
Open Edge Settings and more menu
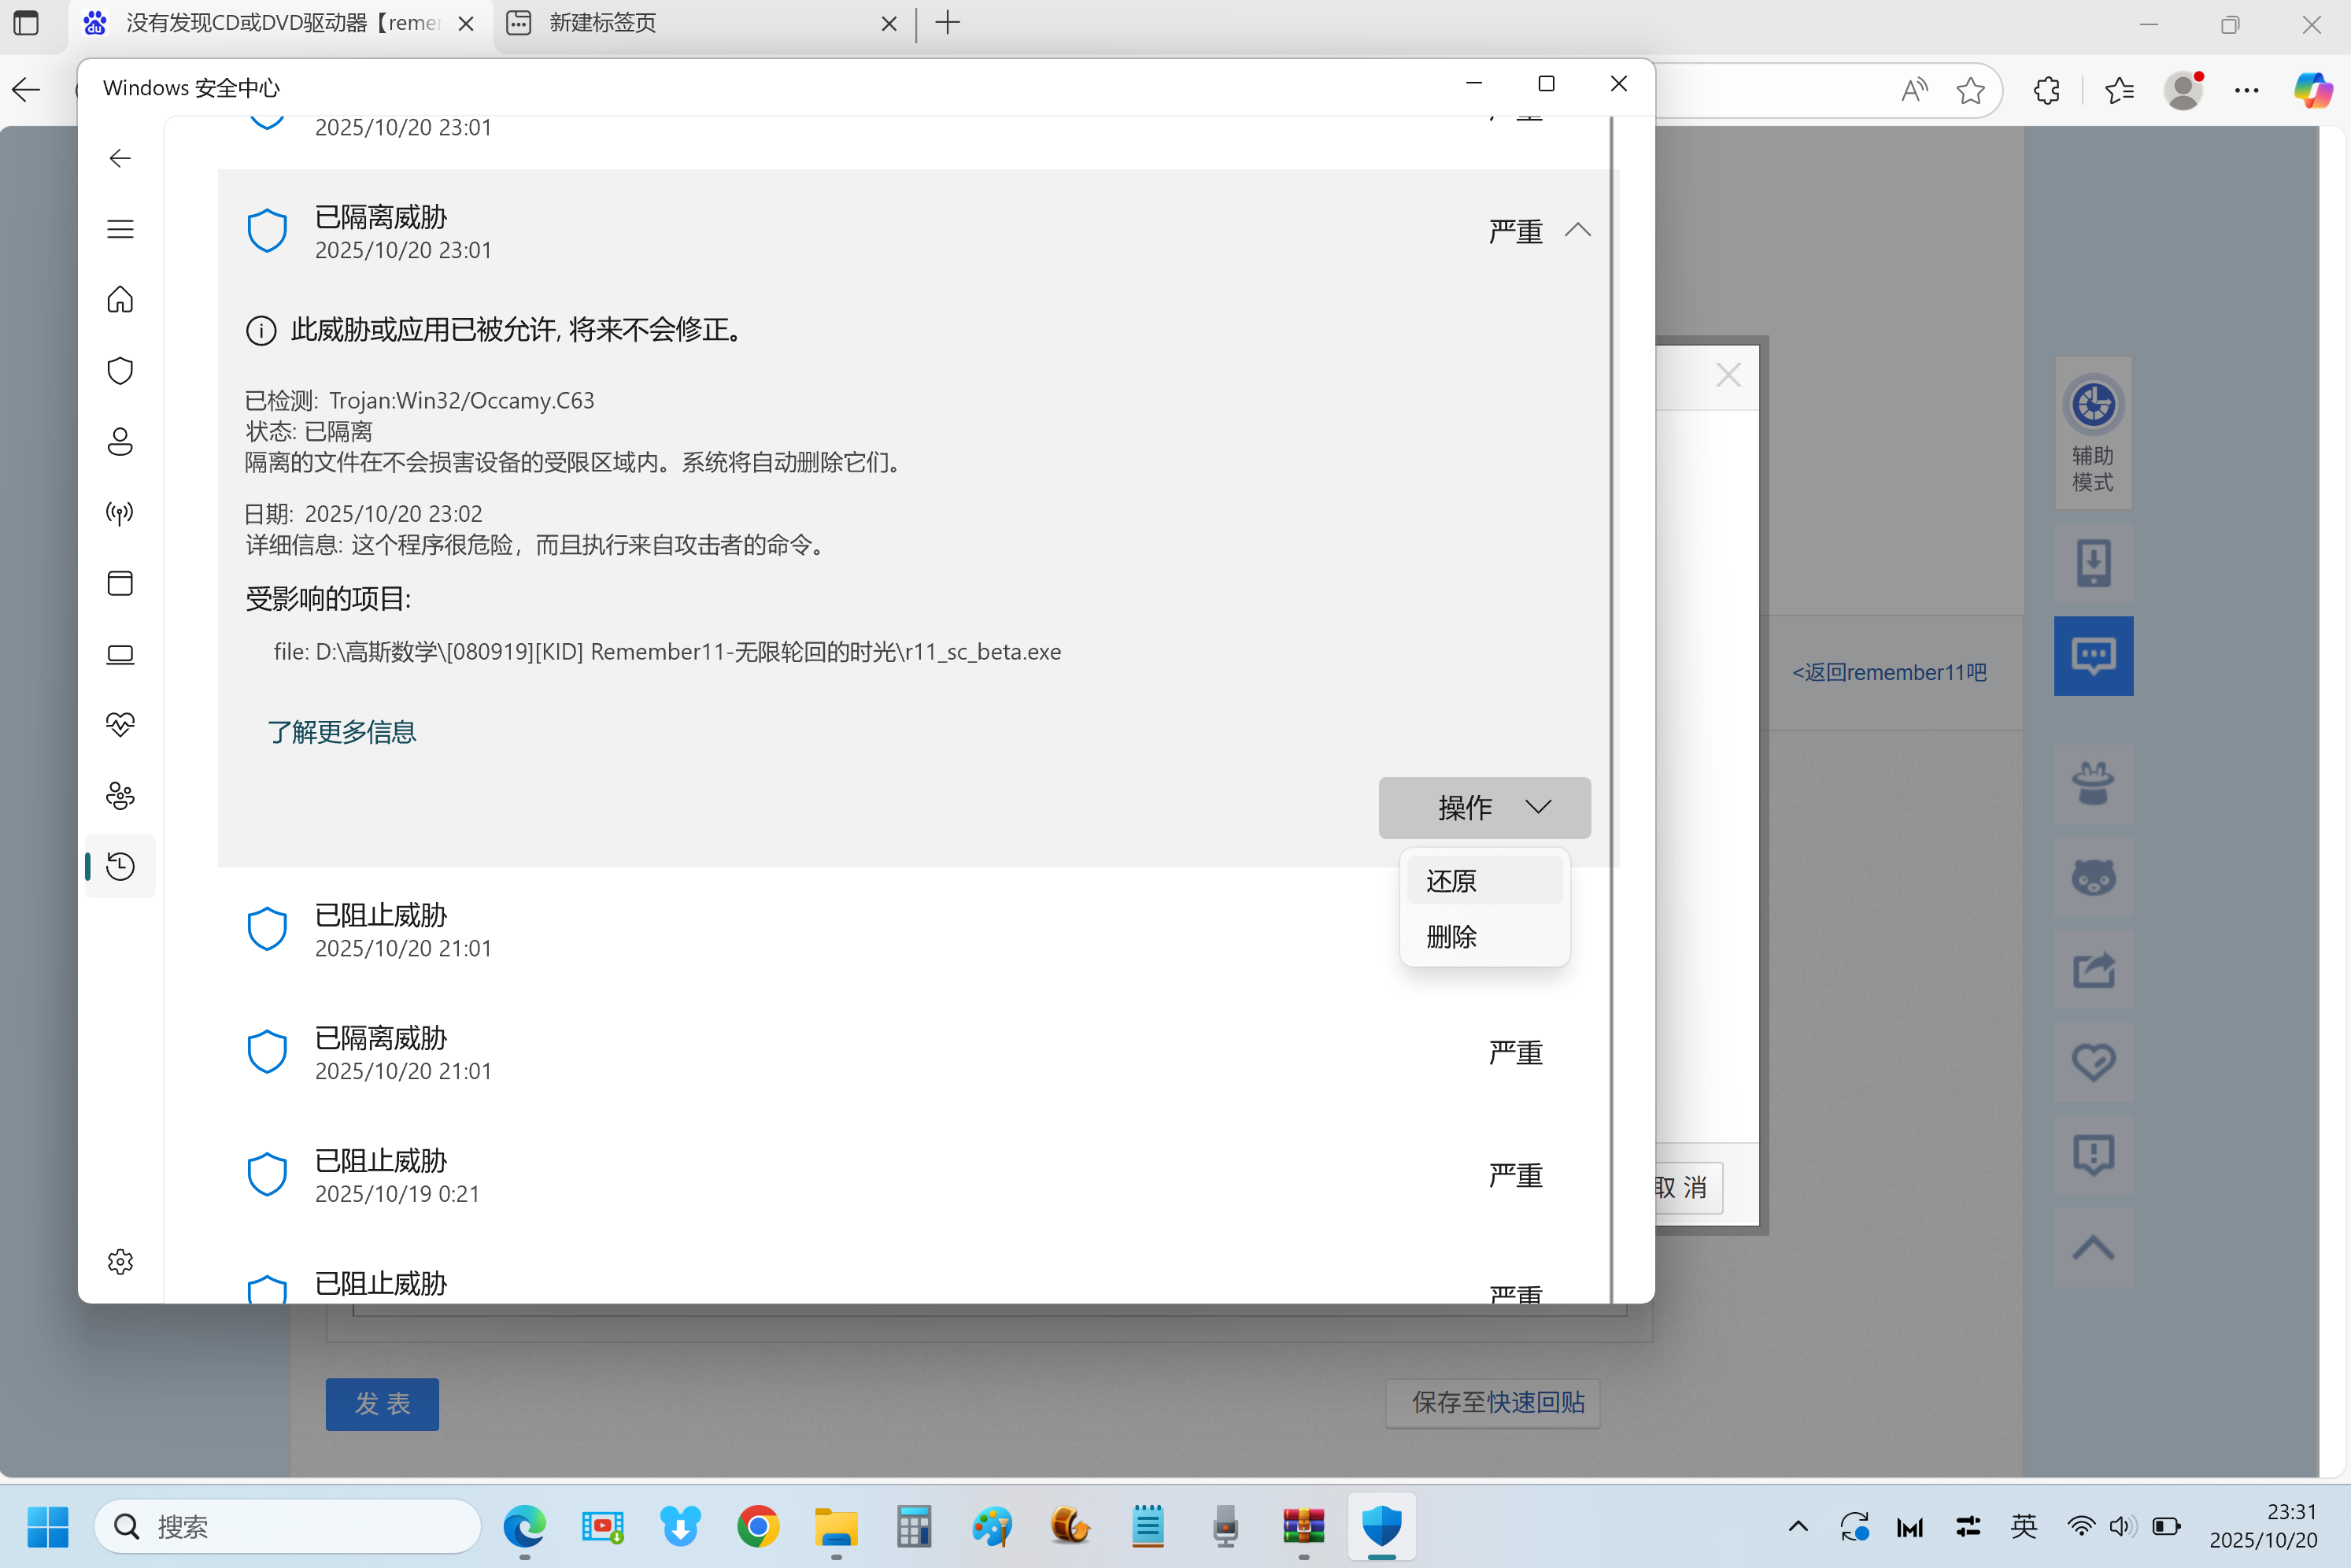coord(2246,90)
